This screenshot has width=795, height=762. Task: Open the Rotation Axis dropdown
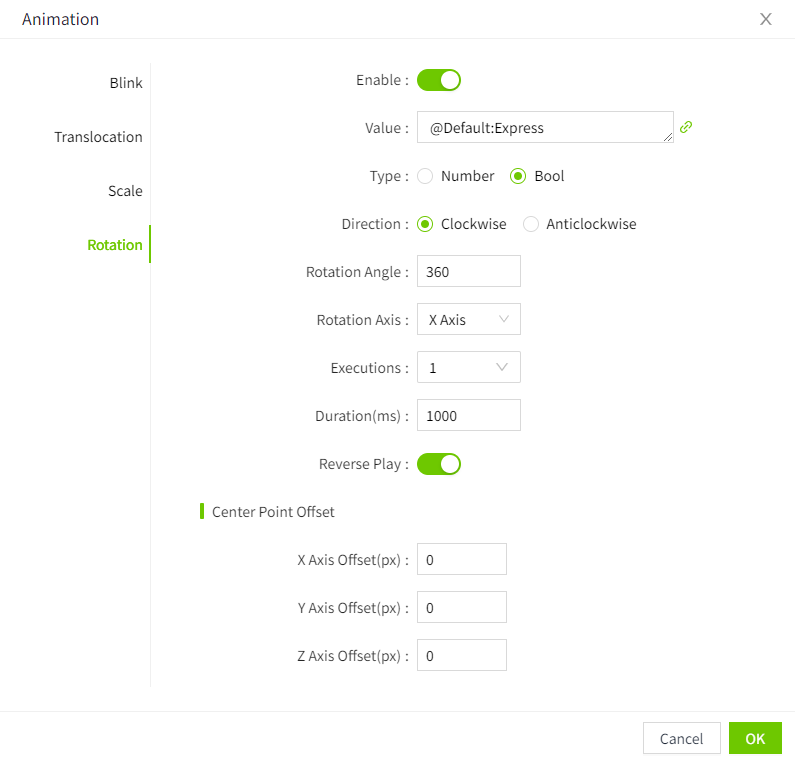468,320
